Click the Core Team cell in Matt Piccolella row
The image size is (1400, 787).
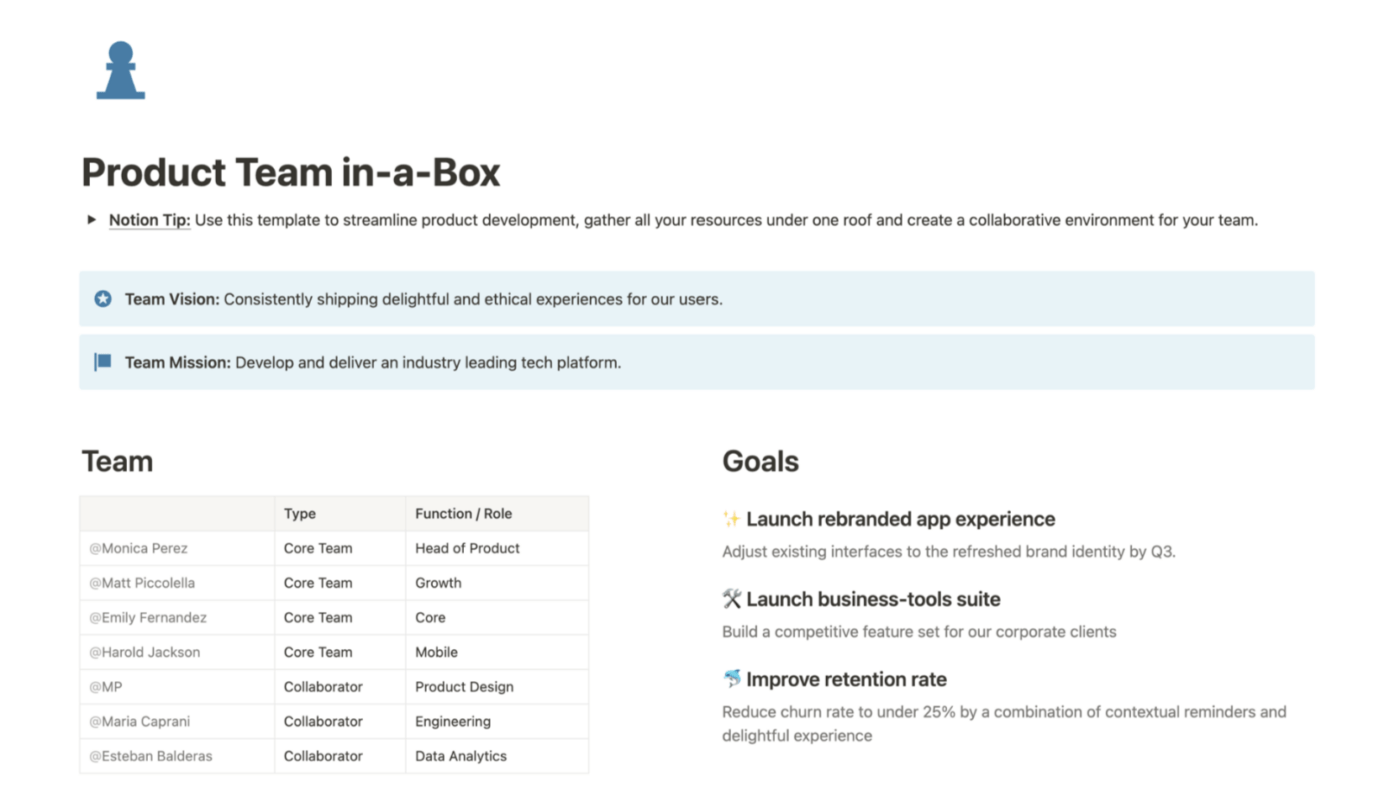point(340,583)
